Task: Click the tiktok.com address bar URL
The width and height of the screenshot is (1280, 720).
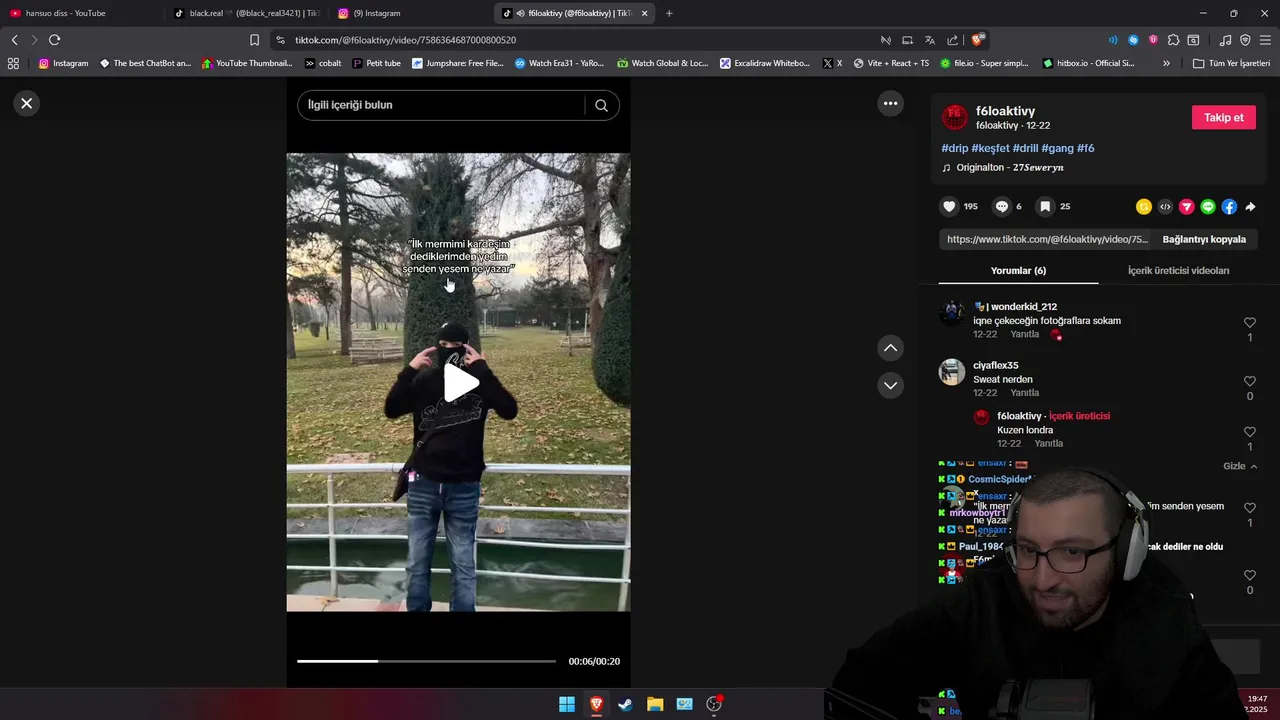Action: click(405, 40)
